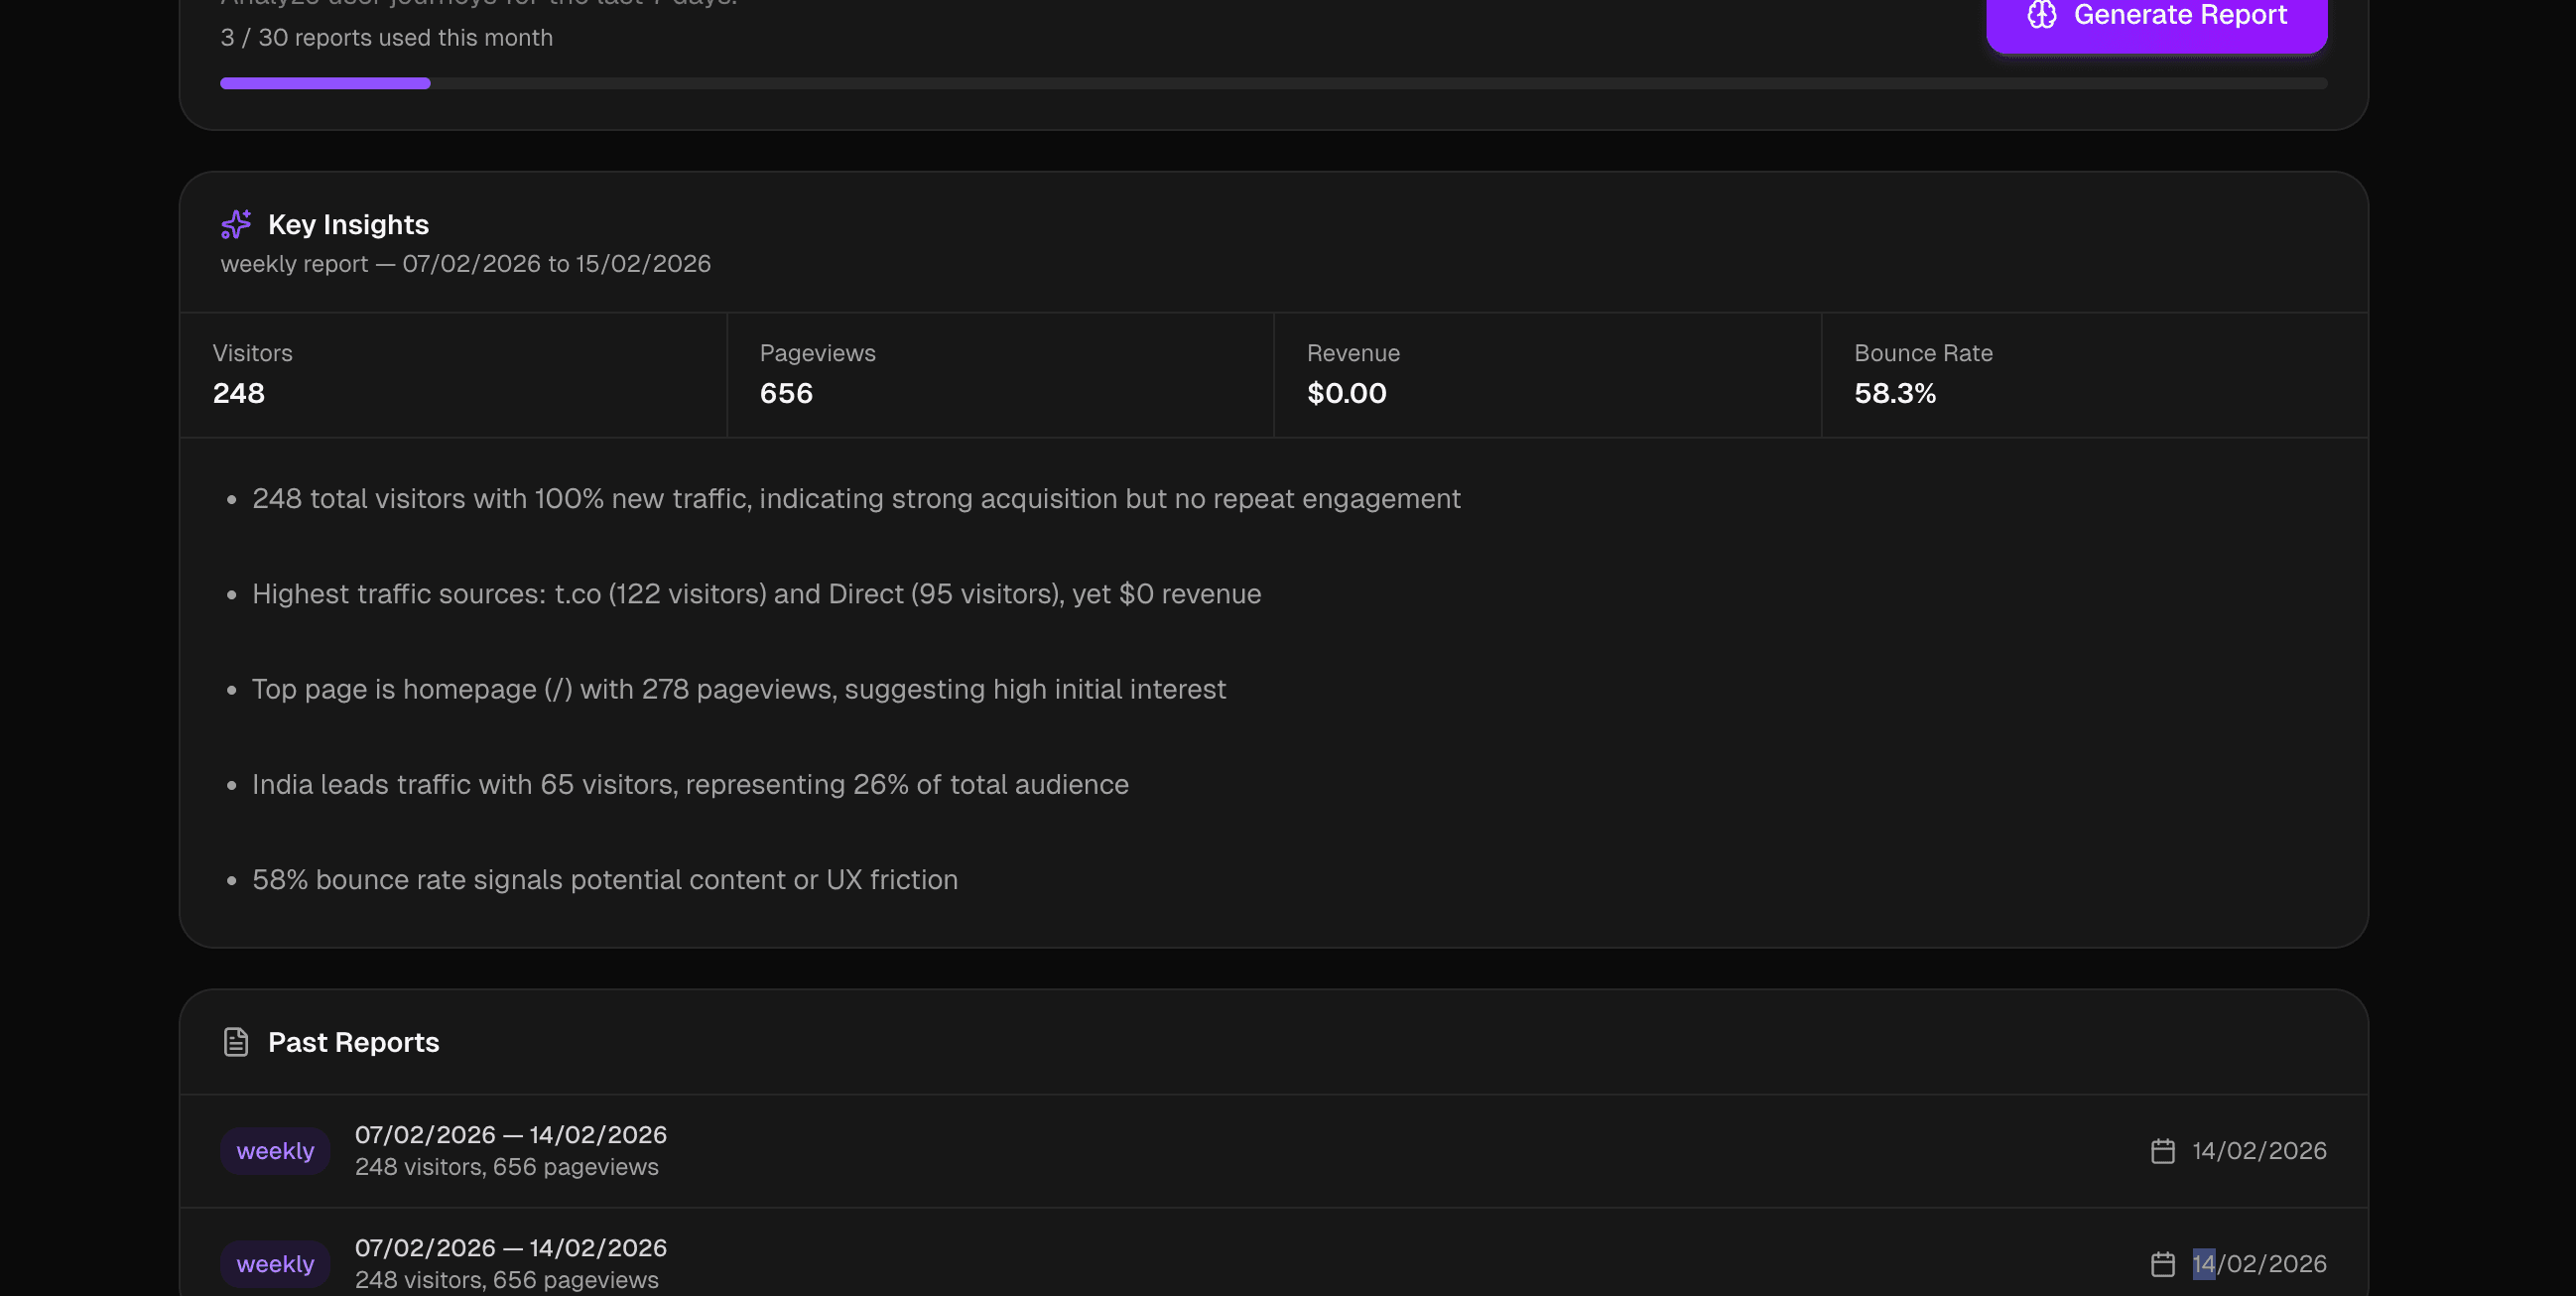Click the calendar icon on the first past report

[2163, 1150]
